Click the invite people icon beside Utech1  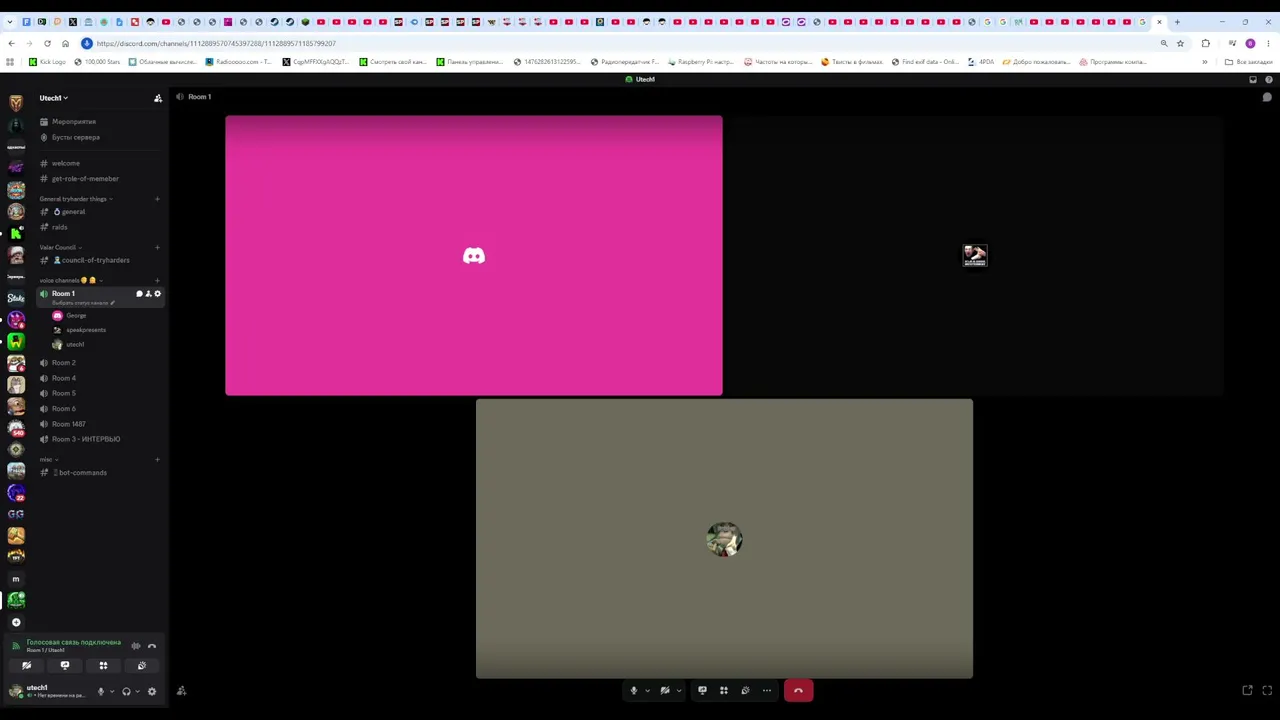coord(157,98)
